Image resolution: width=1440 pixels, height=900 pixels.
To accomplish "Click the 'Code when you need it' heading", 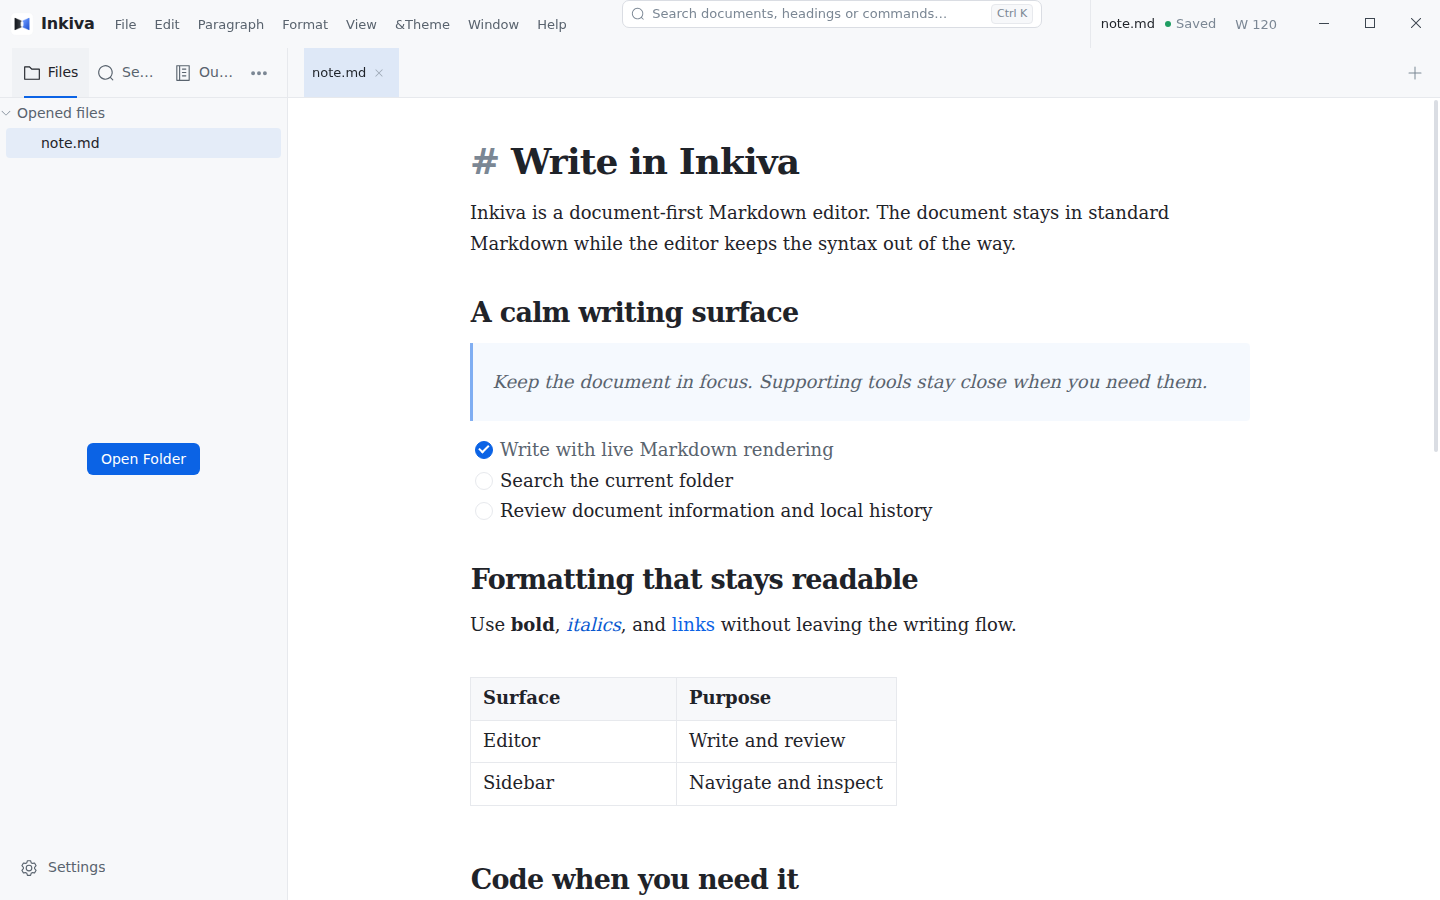I will 634,879.
